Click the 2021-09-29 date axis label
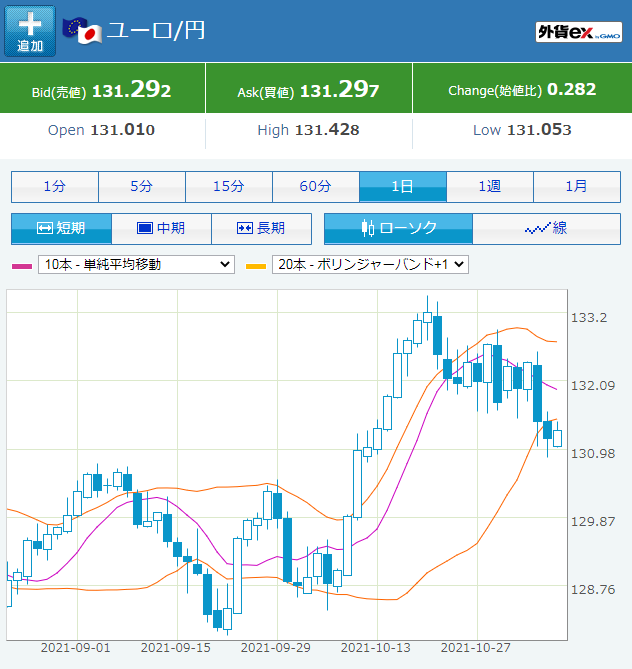The width and height of the screenshot is (632, 669). point(276,648)
